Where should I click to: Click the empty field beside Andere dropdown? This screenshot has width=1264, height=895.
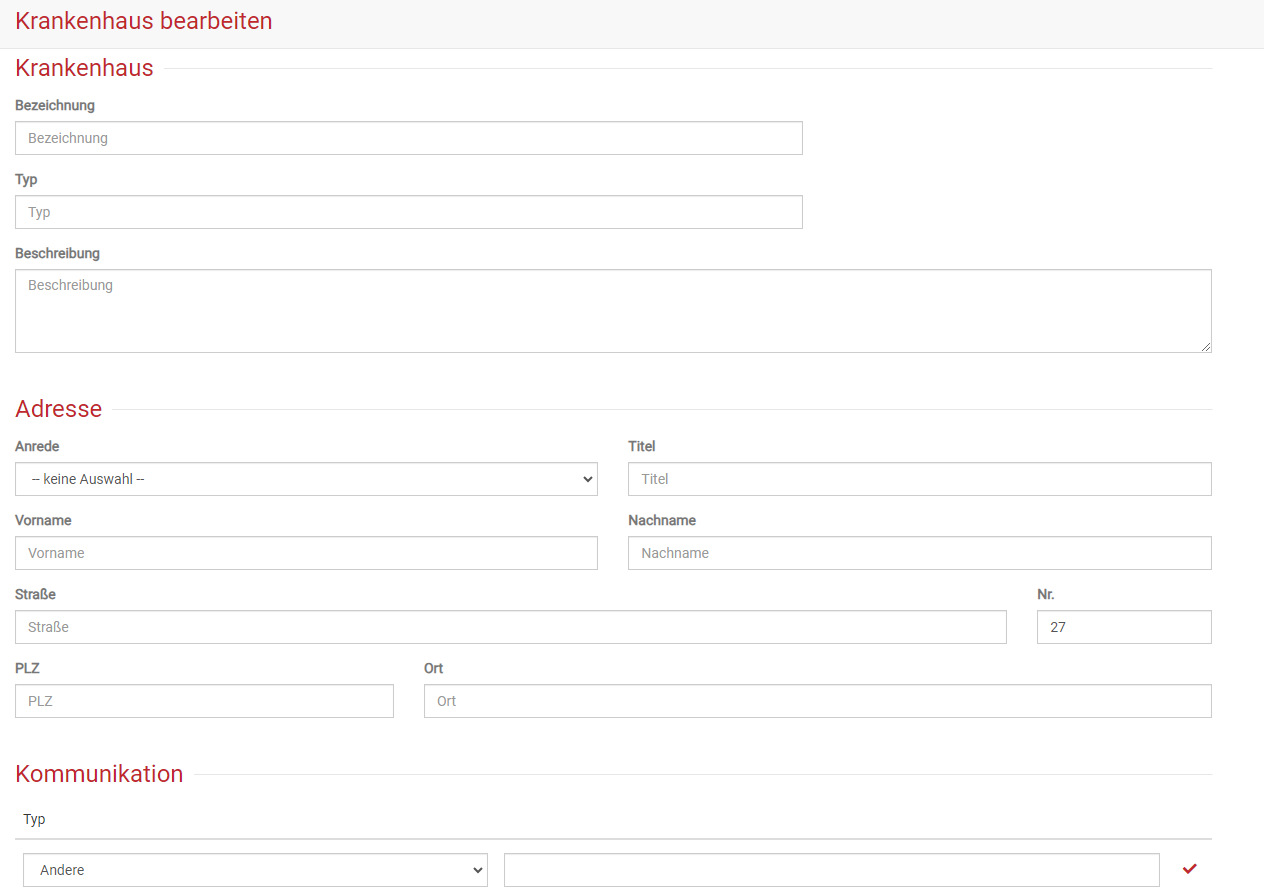(831, 870)
